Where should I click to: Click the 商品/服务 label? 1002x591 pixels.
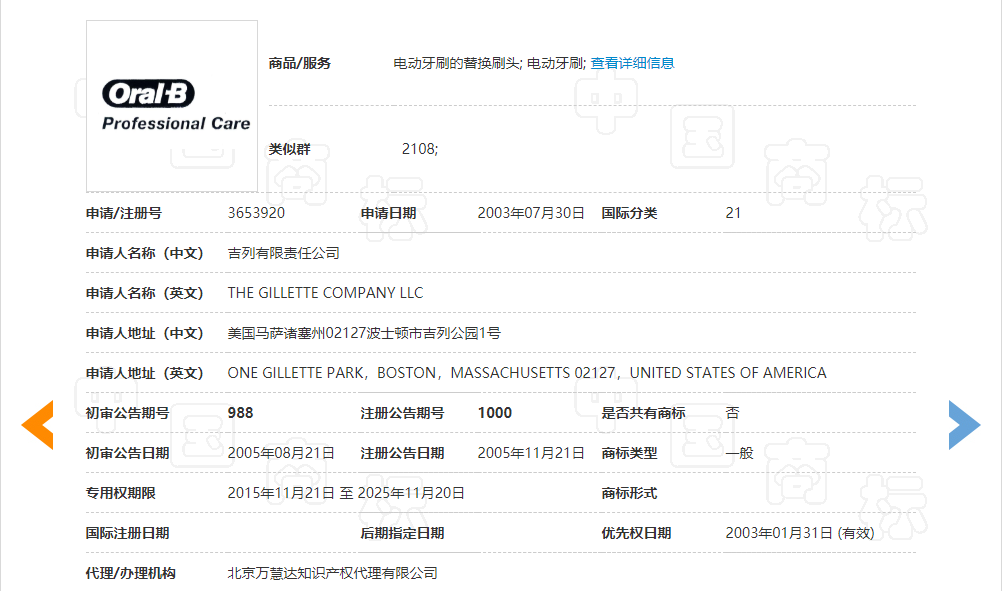[299, 63]
